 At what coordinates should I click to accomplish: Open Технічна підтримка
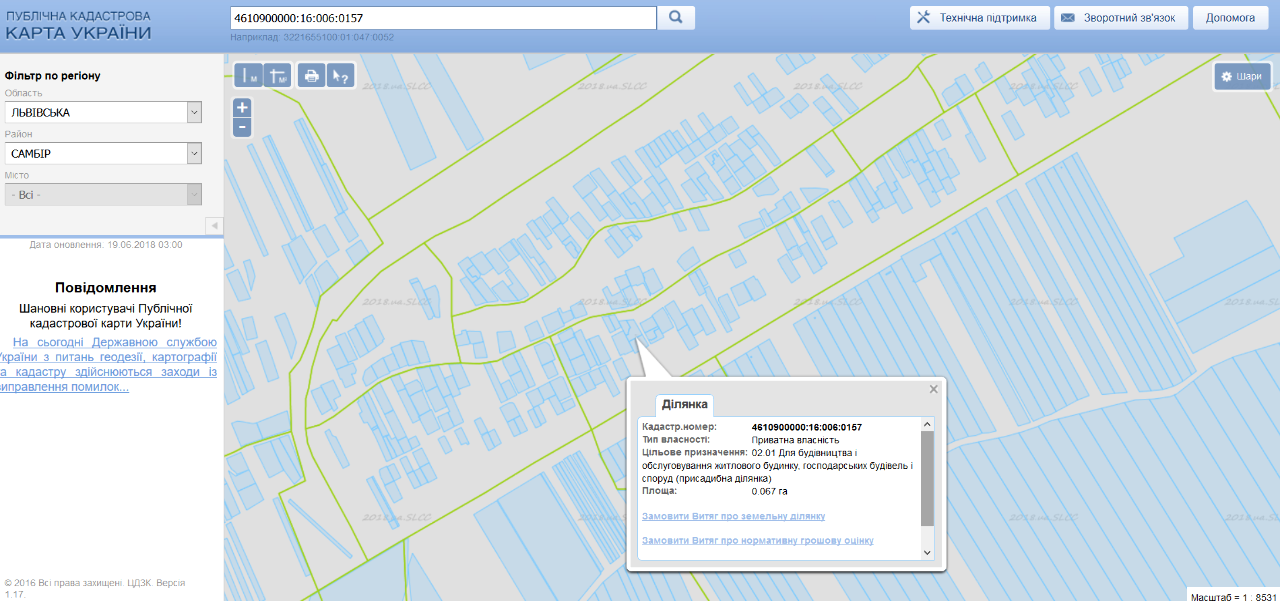980,18
